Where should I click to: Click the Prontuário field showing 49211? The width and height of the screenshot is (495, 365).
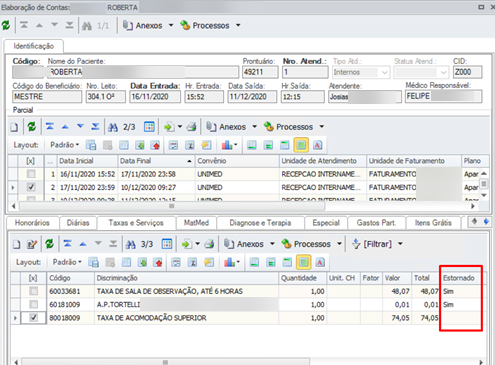click(260, 72)
